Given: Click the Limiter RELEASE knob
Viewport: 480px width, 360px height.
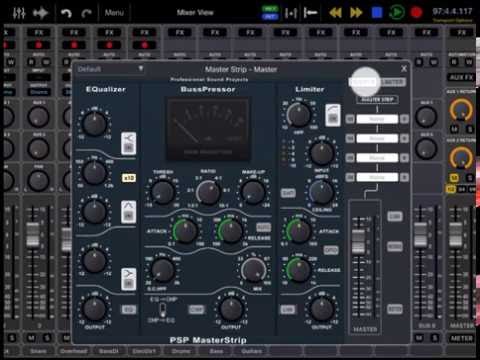Looking at the screenshot, I should point(299,270).
